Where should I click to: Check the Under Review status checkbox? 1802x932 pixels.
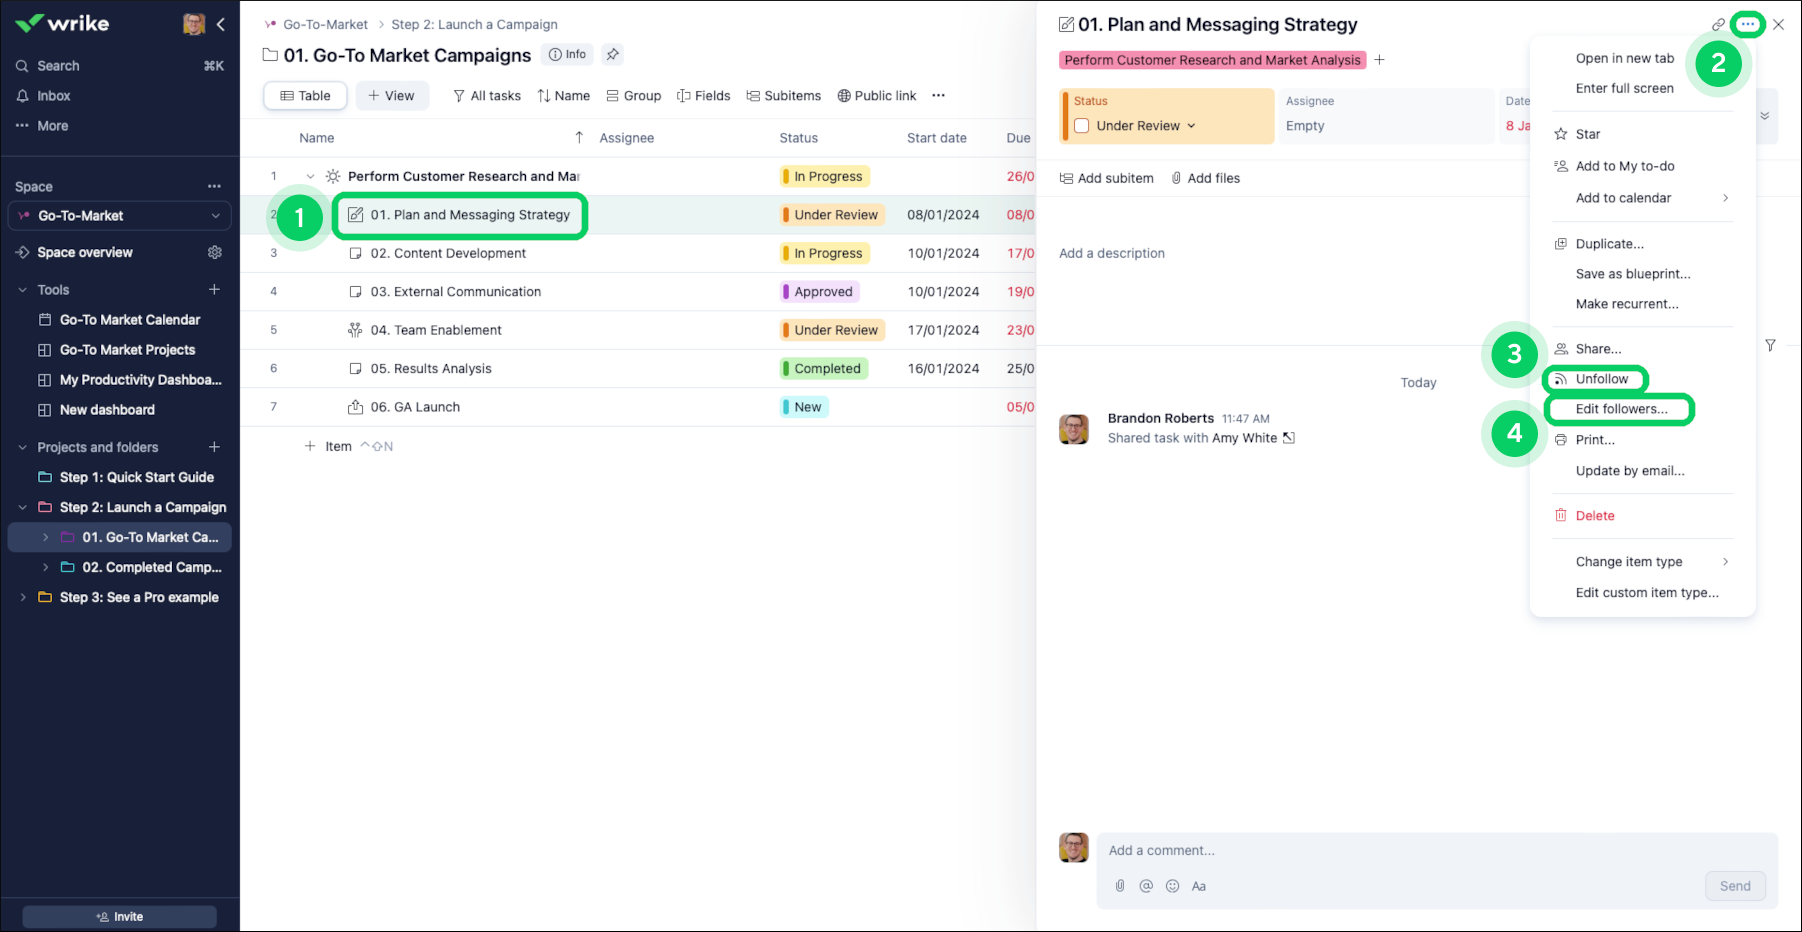click(1081, 126)
